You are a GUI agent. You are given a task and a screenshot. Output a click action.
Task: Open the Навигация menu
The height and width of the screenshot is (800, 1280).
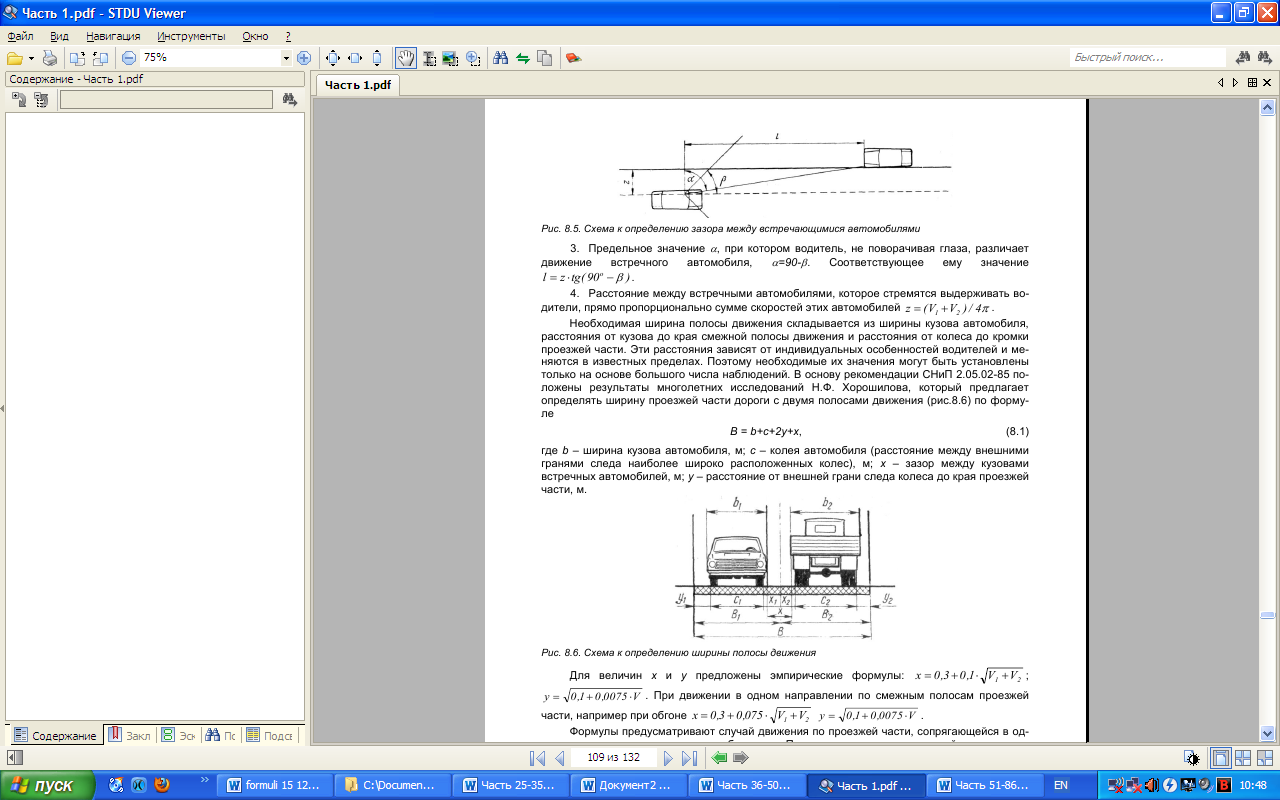coord(113,36)
